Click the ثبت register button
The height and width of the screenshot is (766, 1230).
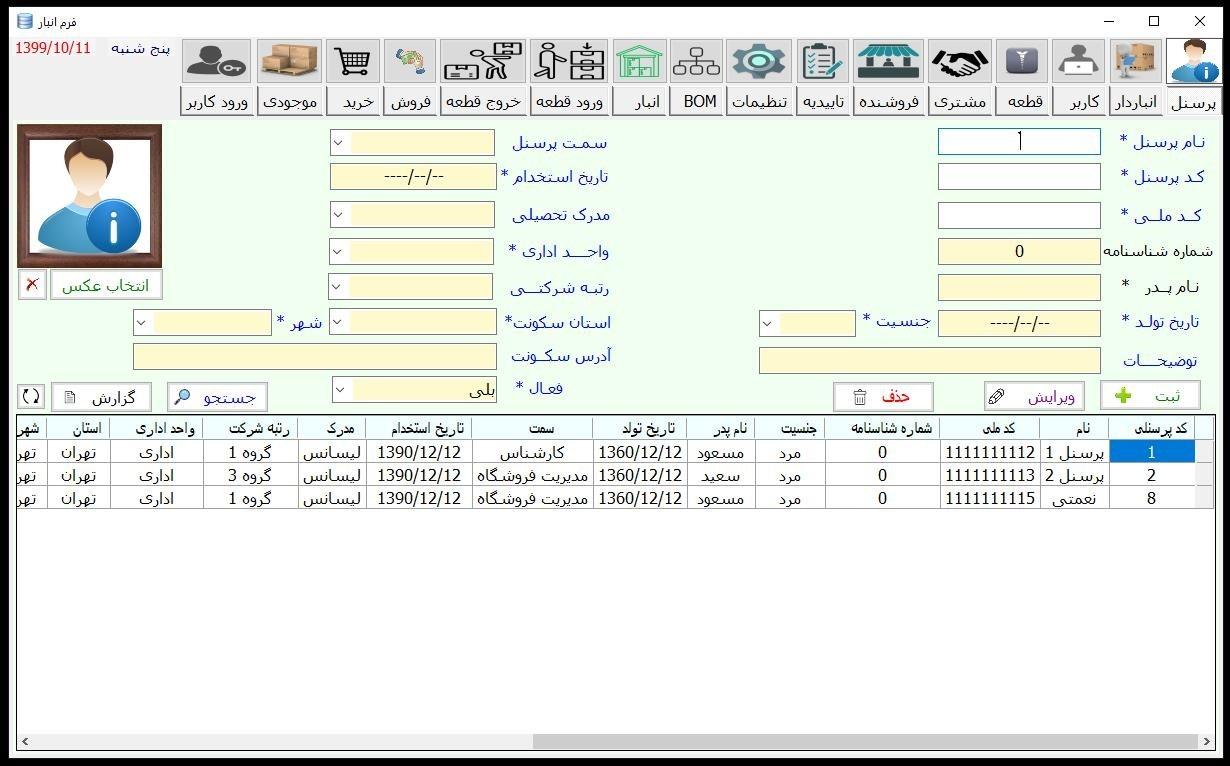(x=1150, y=396)
